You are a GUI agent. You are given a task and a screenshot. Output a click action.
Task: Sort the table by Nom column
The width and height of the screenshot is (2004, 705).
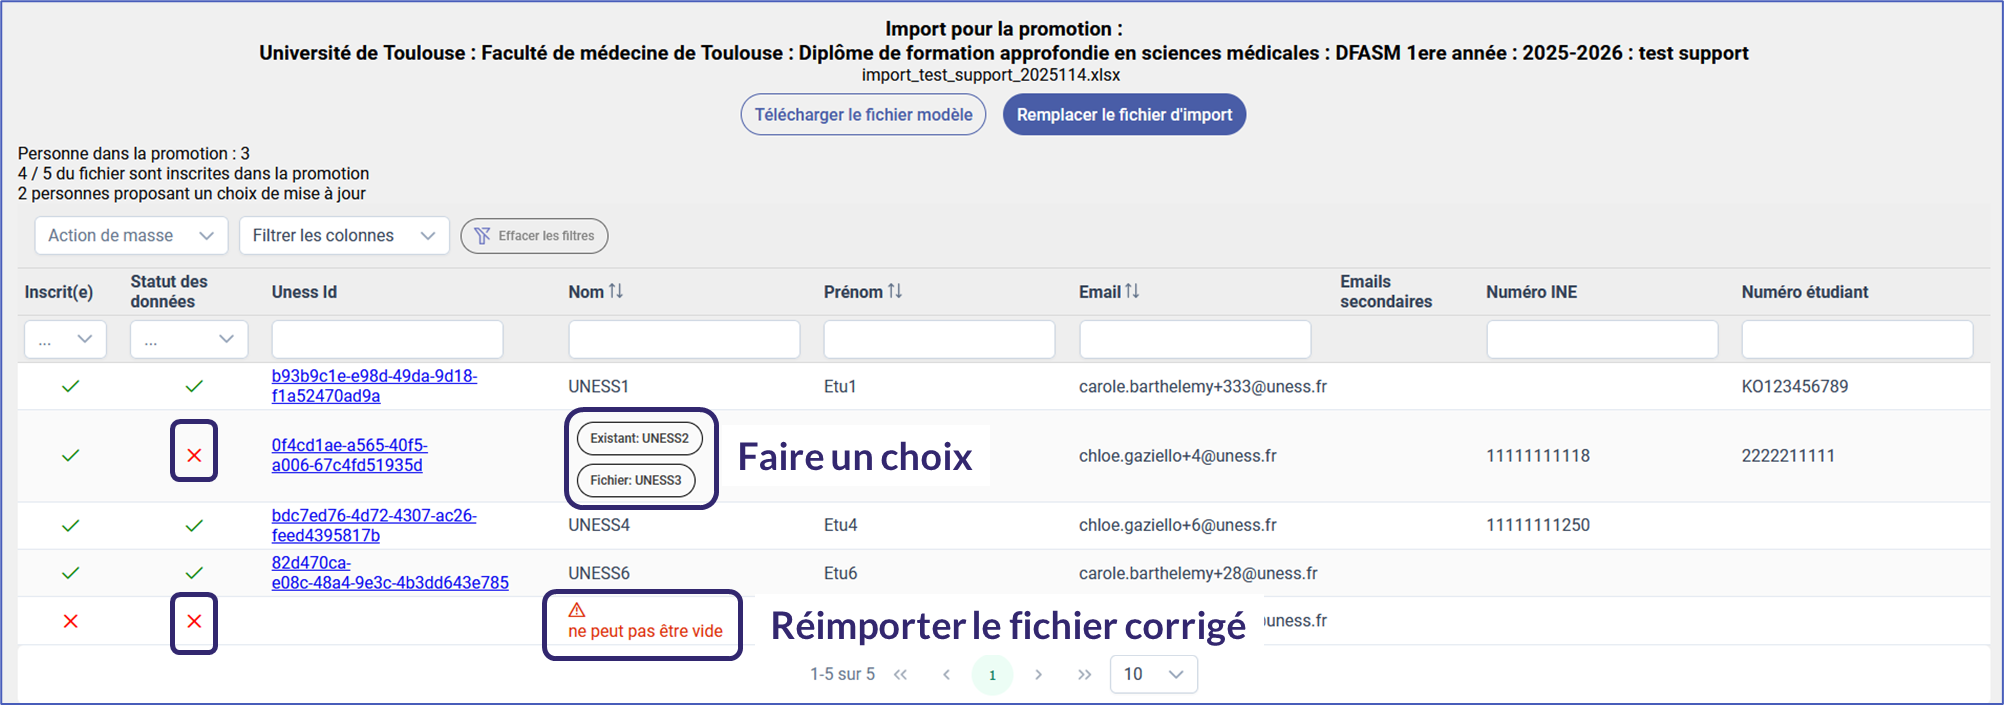click(615, 291)
